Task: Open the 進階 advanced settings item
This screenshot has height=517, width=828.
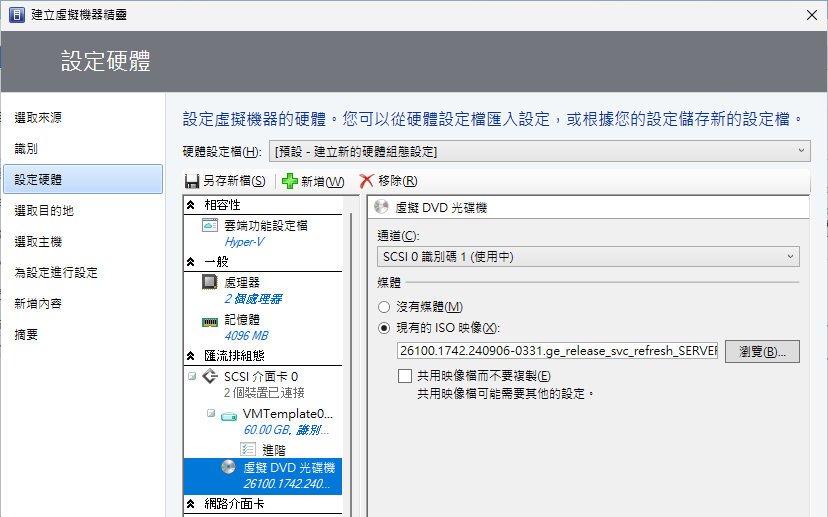Action: 274,450
